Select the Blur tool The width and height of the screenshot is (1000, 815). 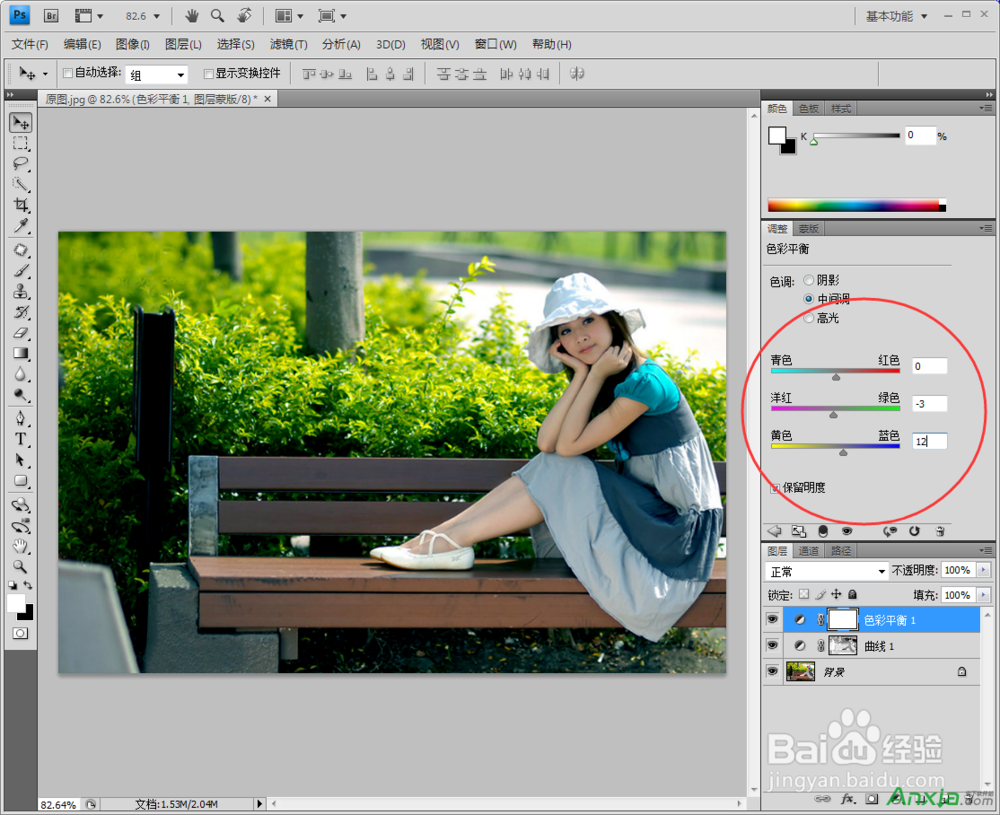(20, 374)
